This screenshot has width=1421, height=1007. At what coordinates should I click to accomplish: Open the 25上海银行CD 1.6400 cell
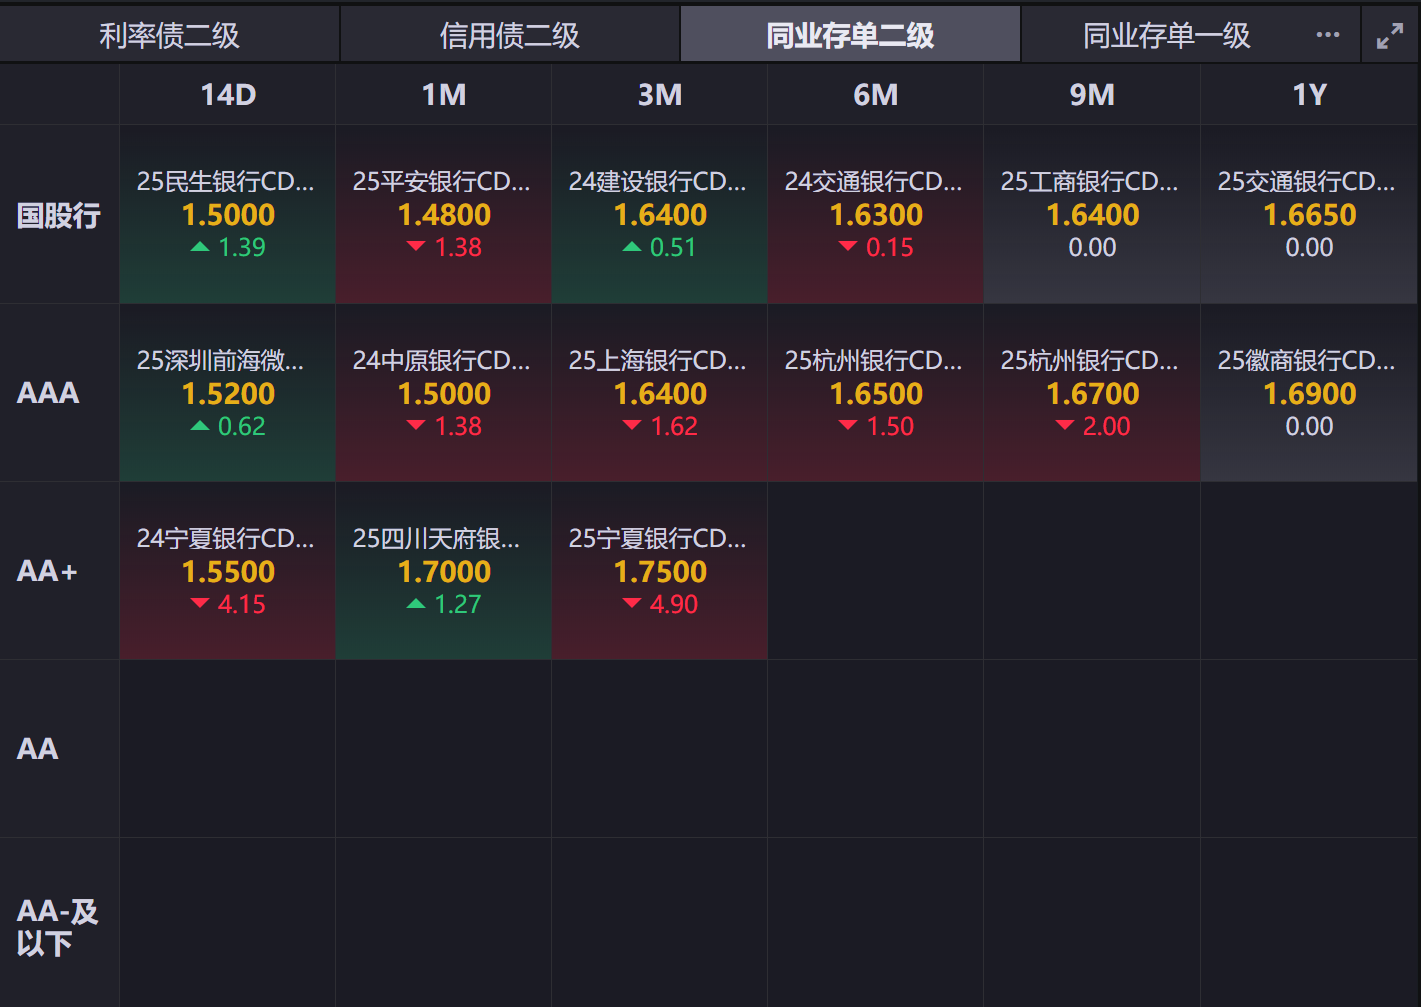tap(660, 393)
